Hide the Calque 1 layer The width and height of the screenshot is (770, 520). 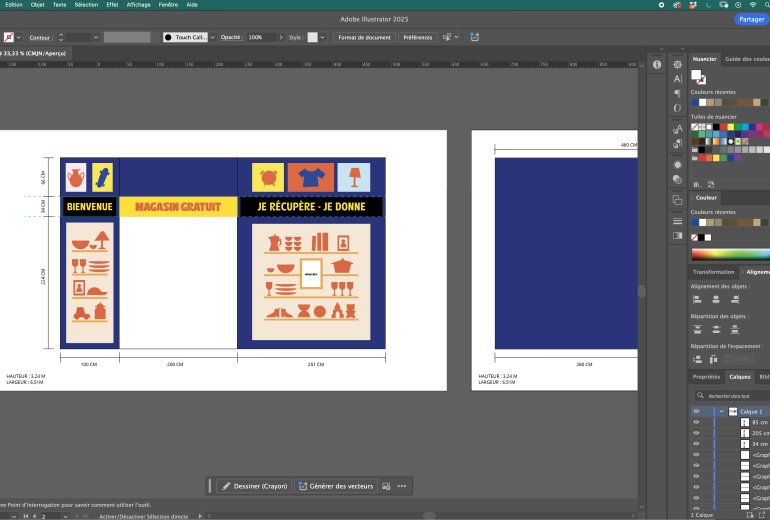click(x=696, y=411)
